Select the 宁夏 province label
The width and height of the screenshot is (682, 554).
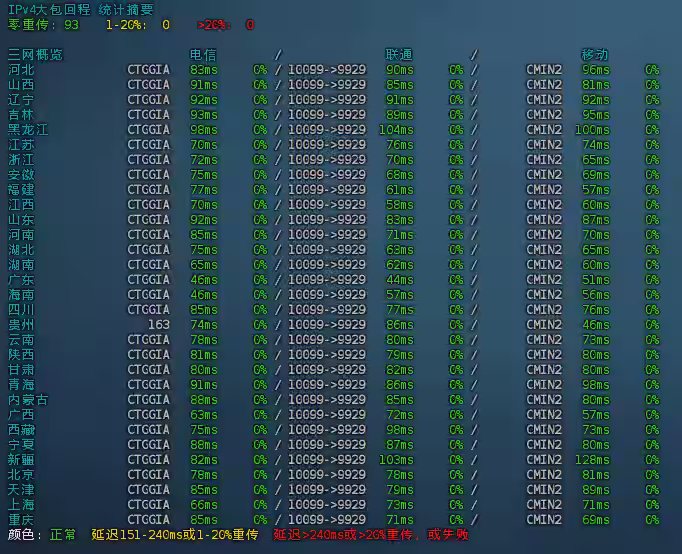tap(21, 445)
